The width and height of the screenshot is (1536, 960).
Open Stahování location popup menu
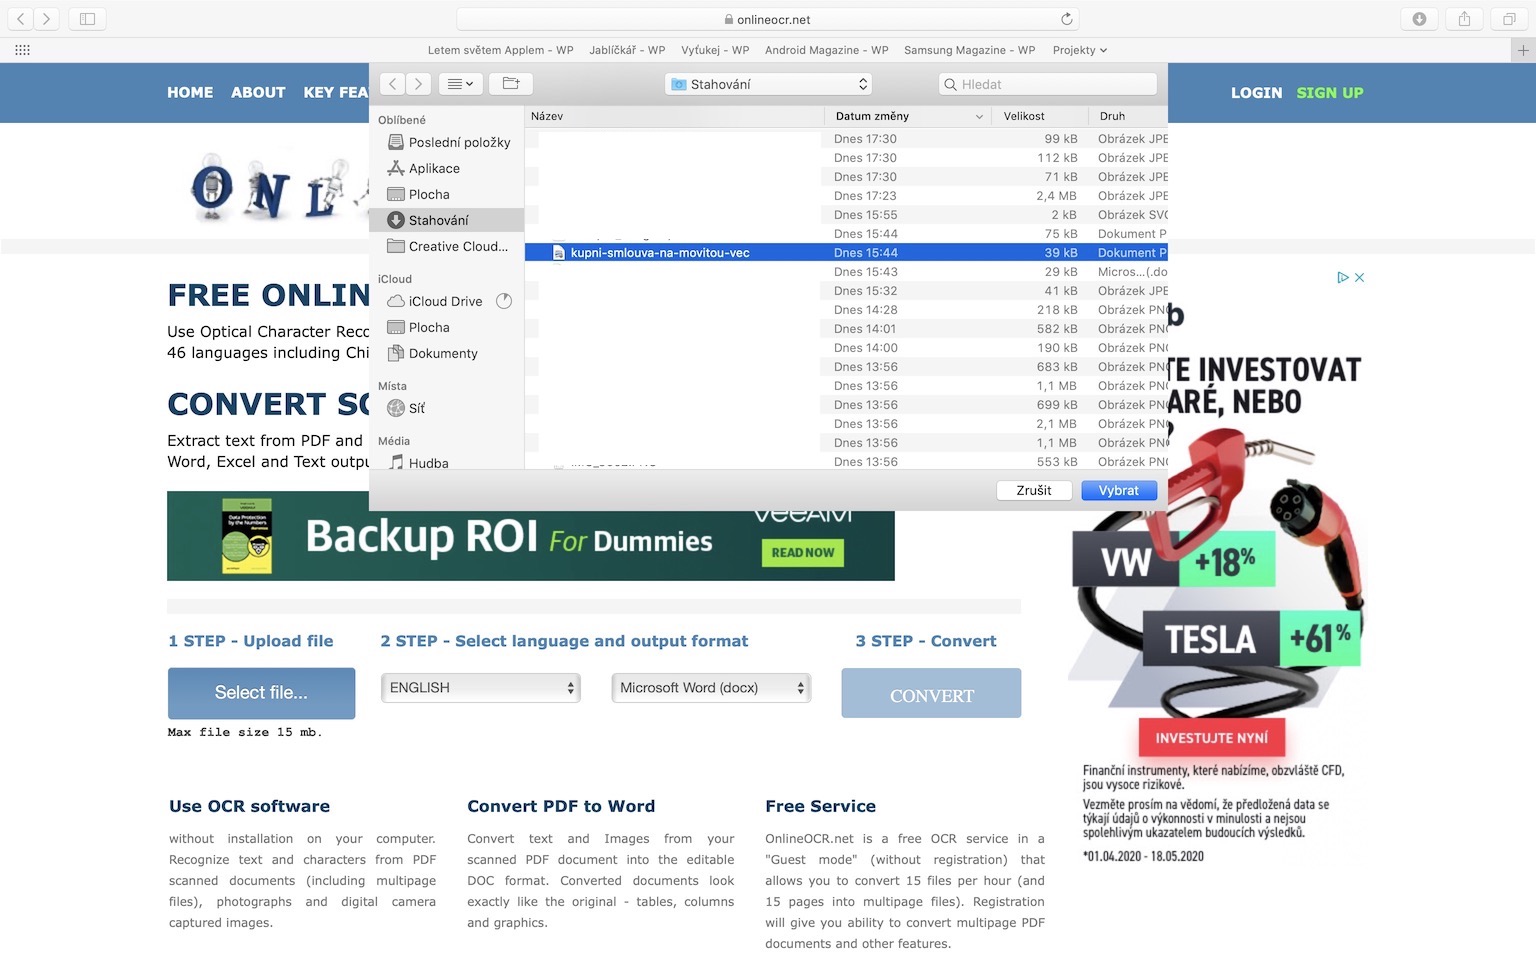point(768,84)
